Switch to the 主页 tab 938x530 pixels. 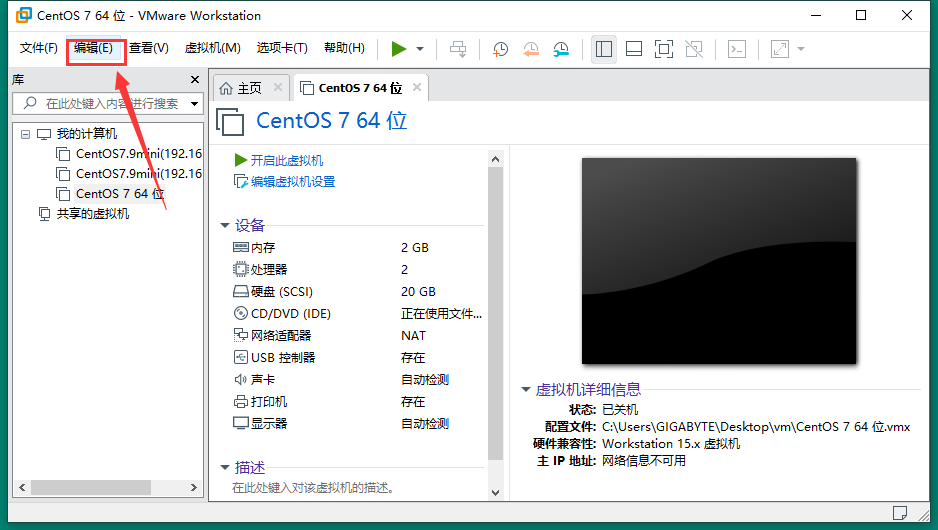pos(240,89)
